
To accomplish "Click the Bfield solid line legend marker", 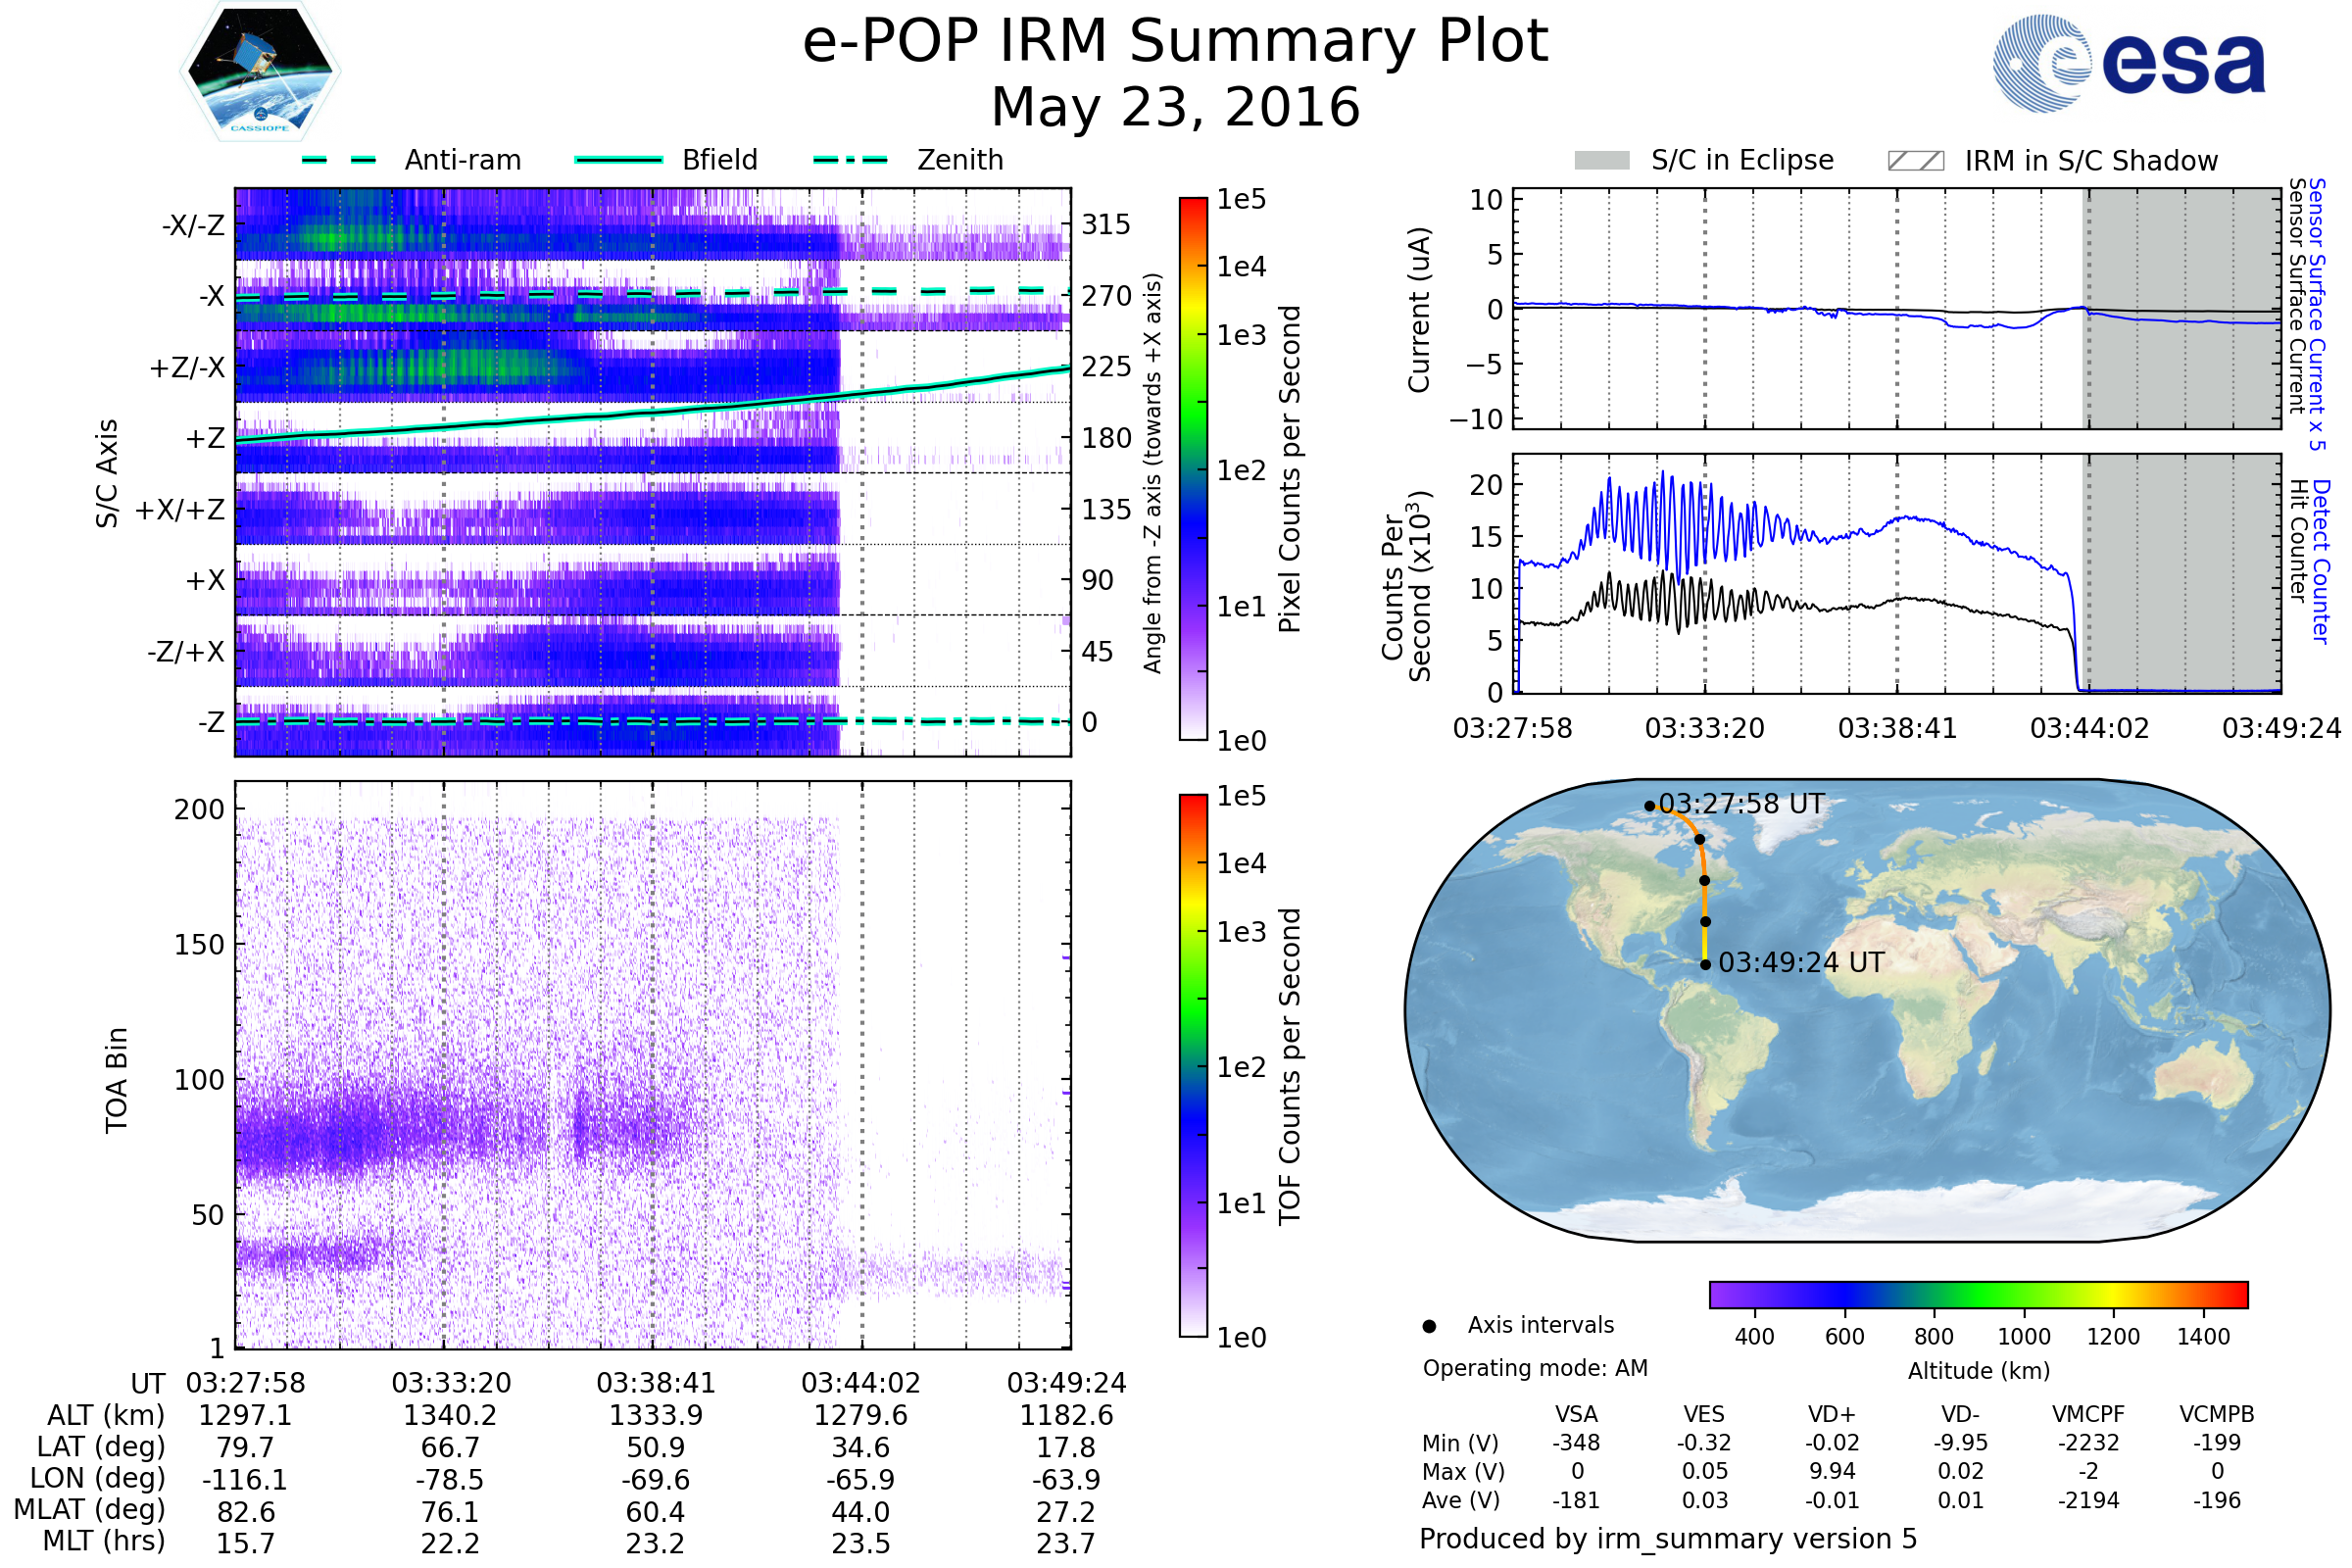I will [x=619, y=160].
